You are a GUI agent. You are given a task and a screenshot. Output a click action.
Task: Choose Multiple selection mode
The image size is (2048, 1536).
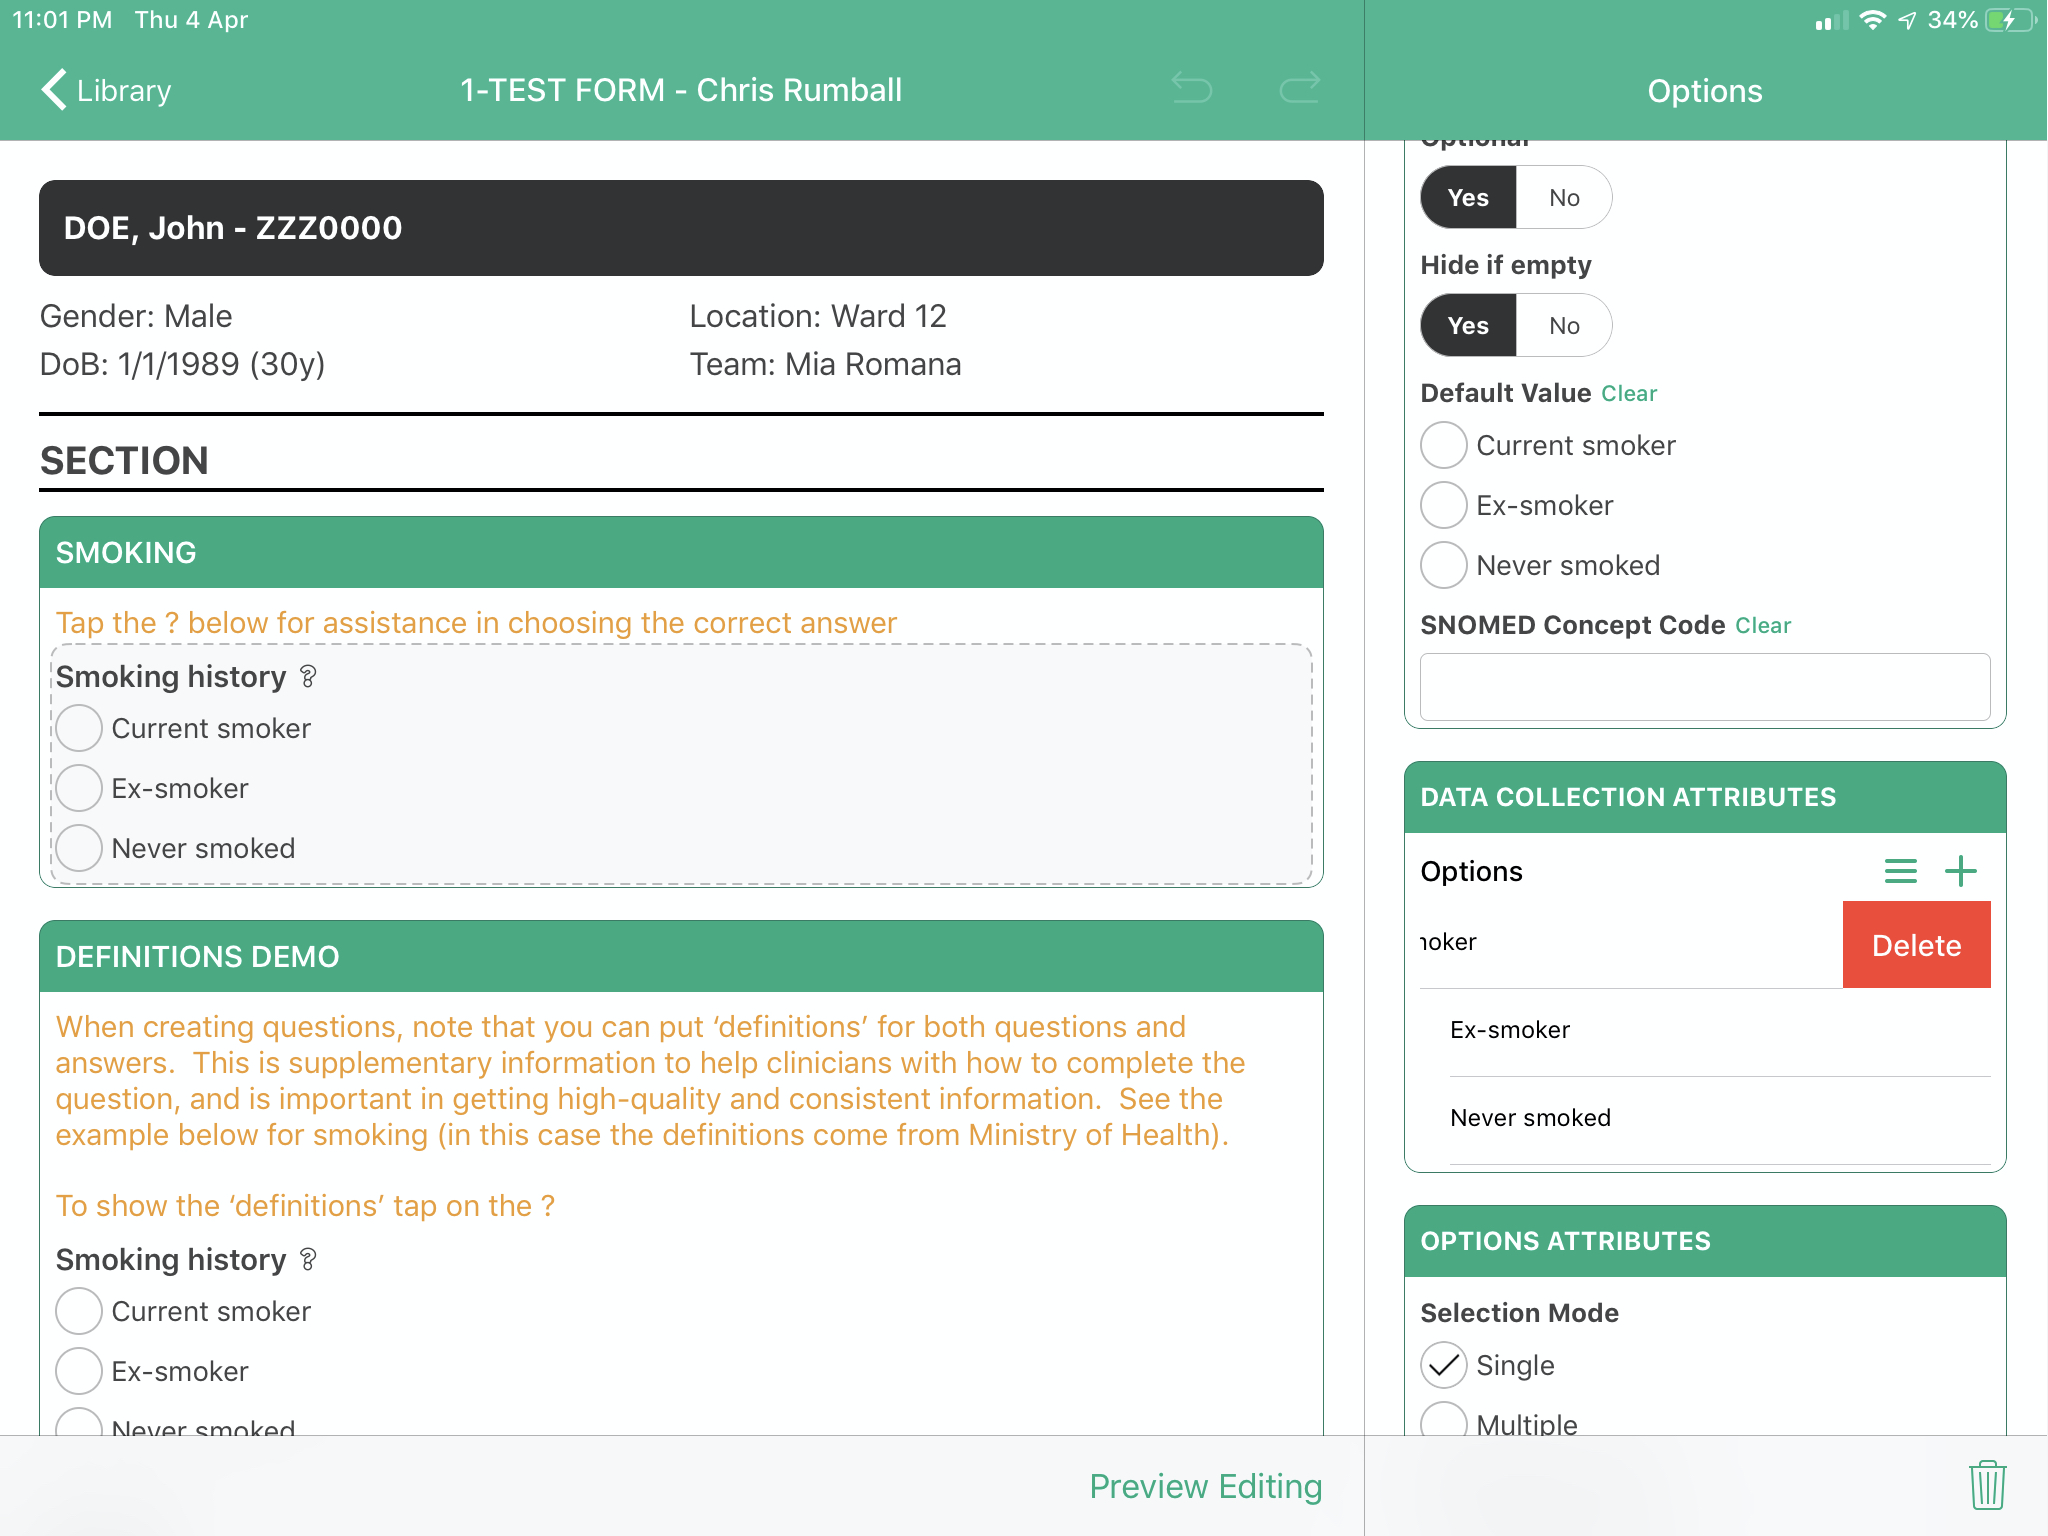click(1444, 1423)
